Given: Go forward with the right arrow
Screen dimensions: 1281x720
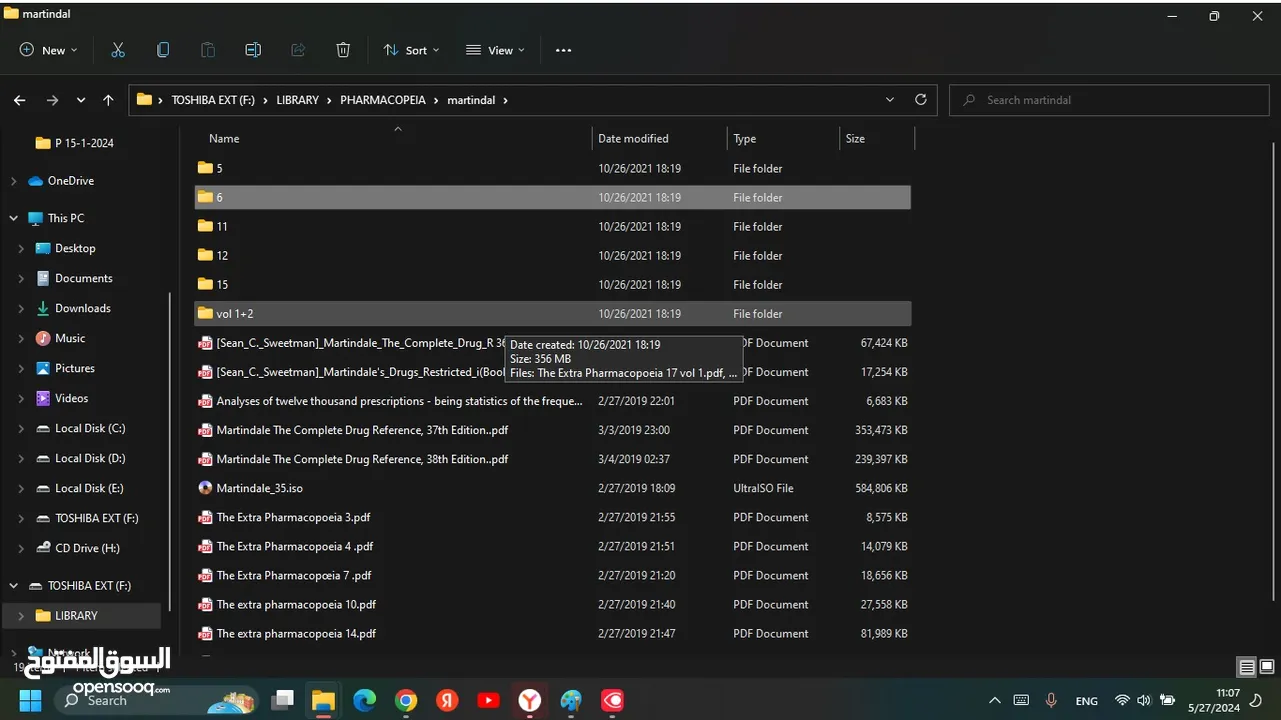Looking at the screenshot, I should point(52,100).
